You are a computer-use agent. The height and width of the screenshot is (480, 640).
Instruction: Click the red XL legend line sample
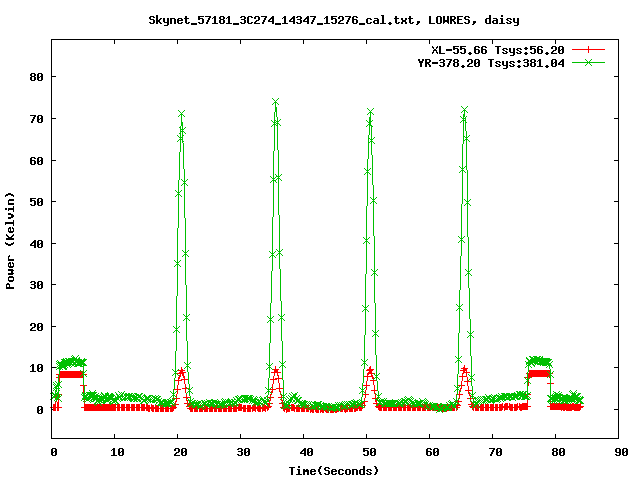[588, 50]
